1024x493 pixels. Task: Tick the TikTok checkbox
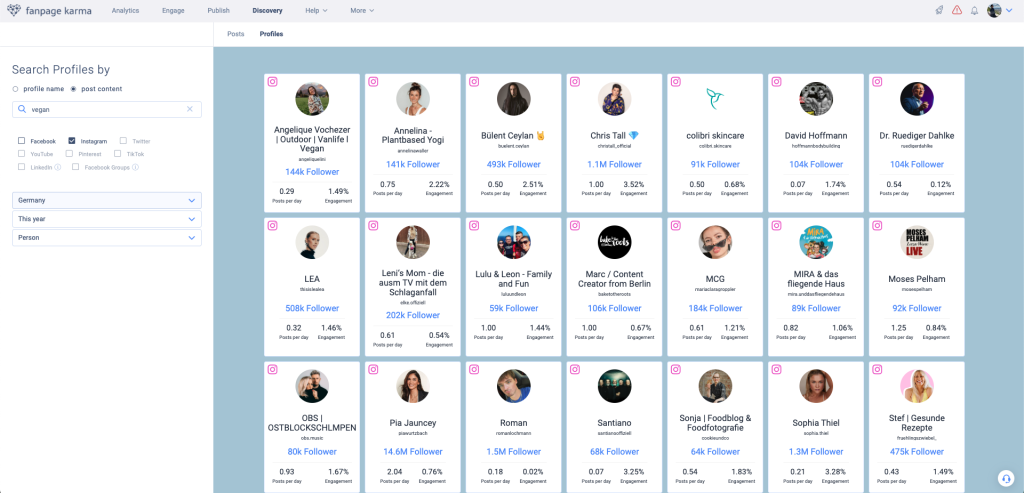point(117,154)
